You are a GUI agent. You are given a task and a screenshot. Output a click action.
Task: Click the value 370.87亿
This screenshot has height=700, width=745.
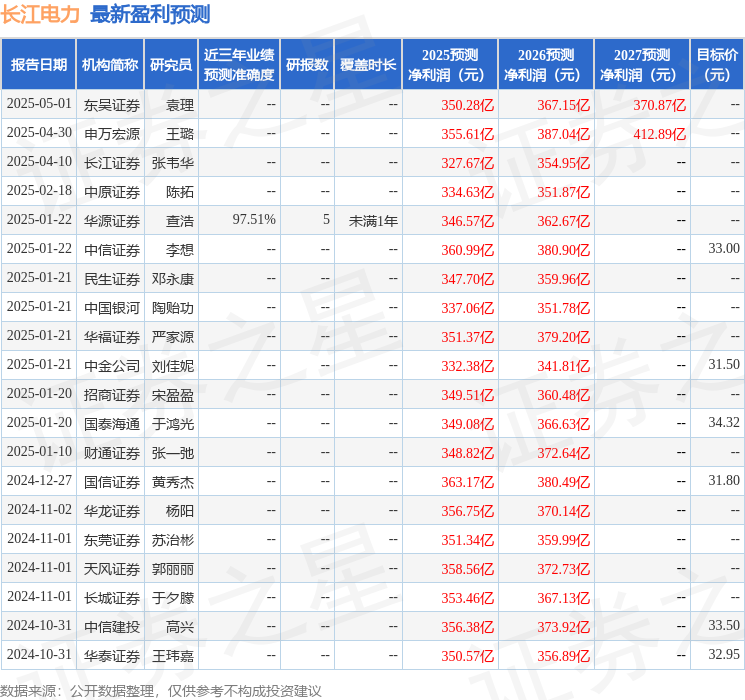point(659,105)
